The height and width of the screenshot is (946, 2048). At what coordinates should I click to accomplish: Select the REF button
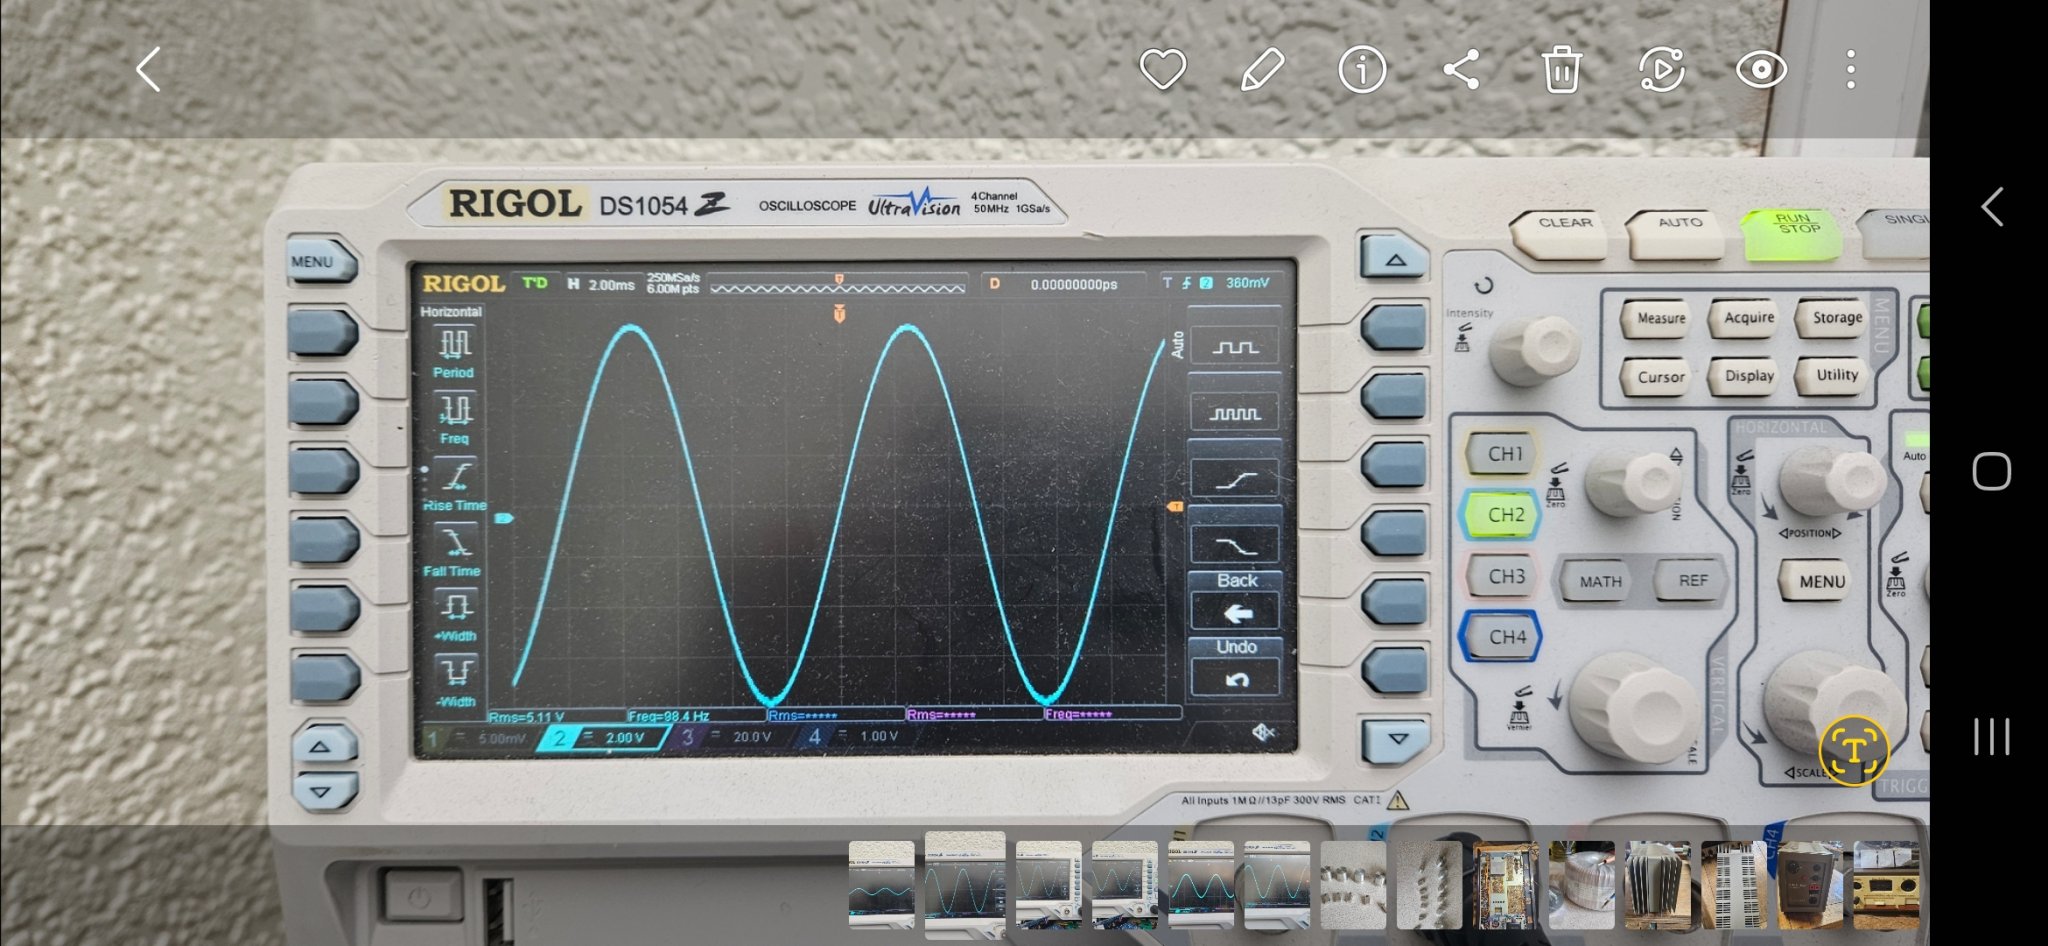point(1692,581)
